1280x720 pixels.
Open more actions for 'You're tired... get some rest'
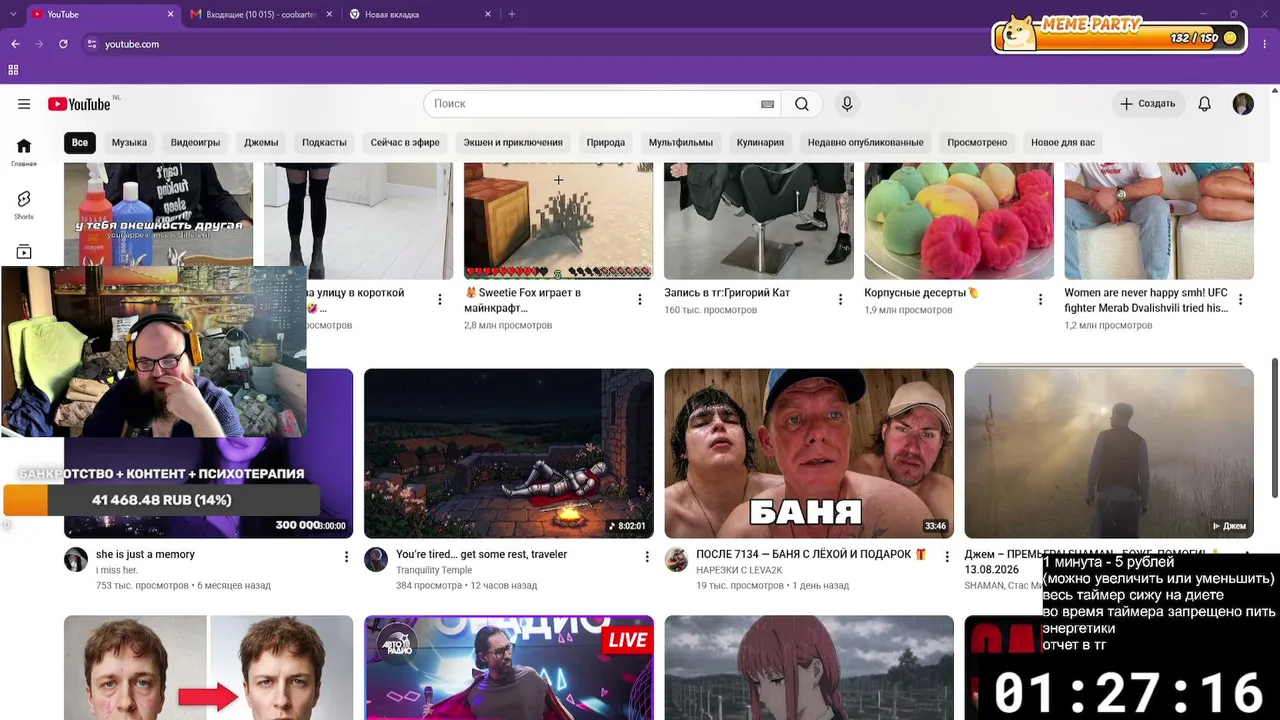point(646,557)
